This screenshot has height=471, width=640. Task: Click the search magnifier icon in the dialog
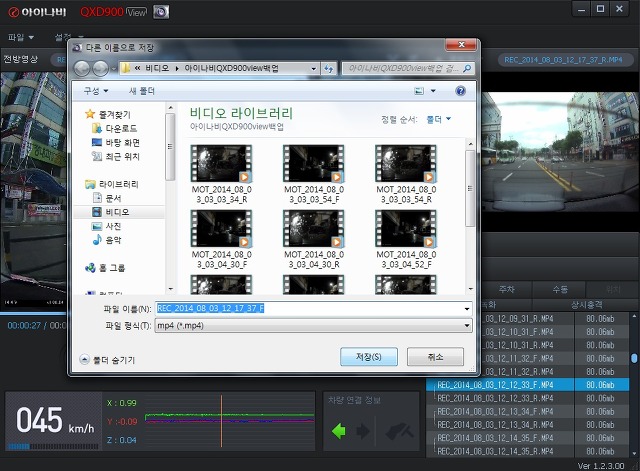click(x=467, y=69)
